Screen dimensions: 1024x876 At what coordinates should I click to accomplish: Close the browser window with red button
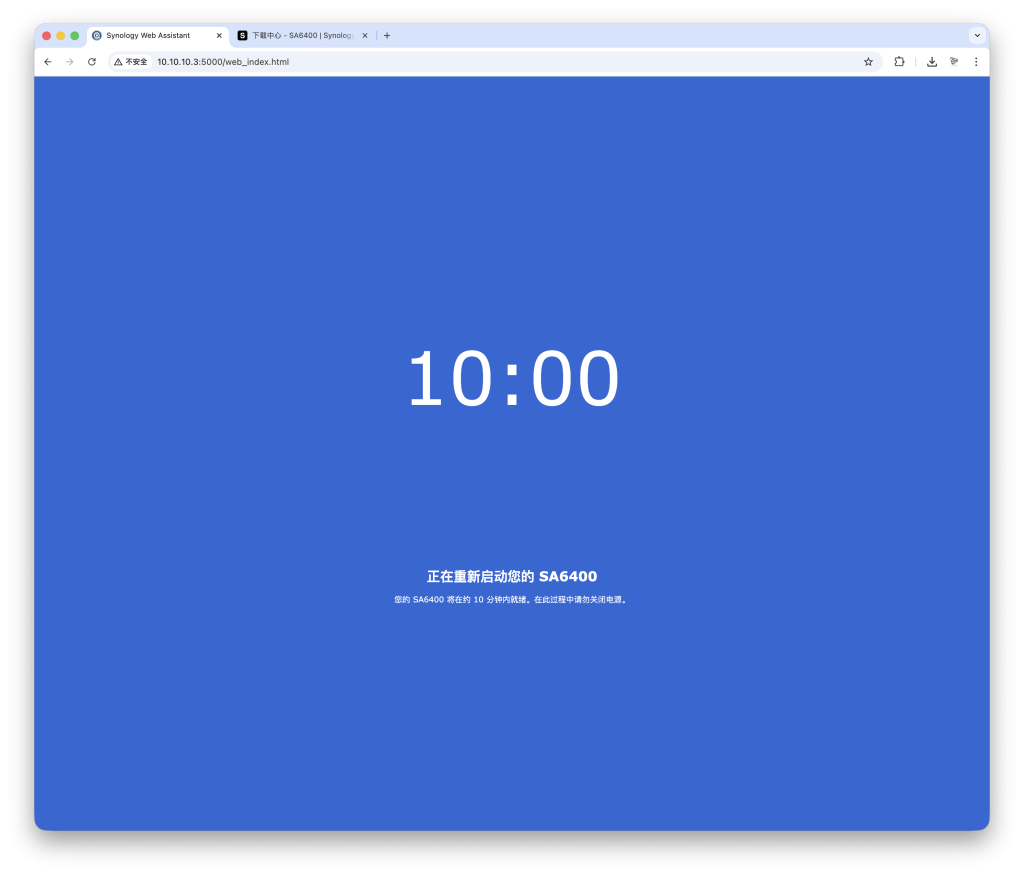point(46,36)
